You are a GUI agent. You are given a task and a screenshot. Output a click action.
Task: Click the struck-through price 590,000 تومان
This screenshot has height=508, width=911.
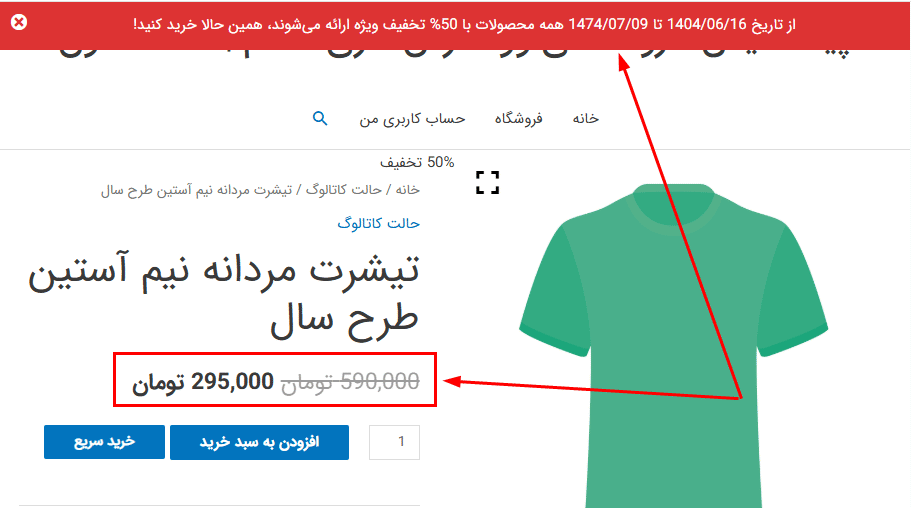[350, 382]
